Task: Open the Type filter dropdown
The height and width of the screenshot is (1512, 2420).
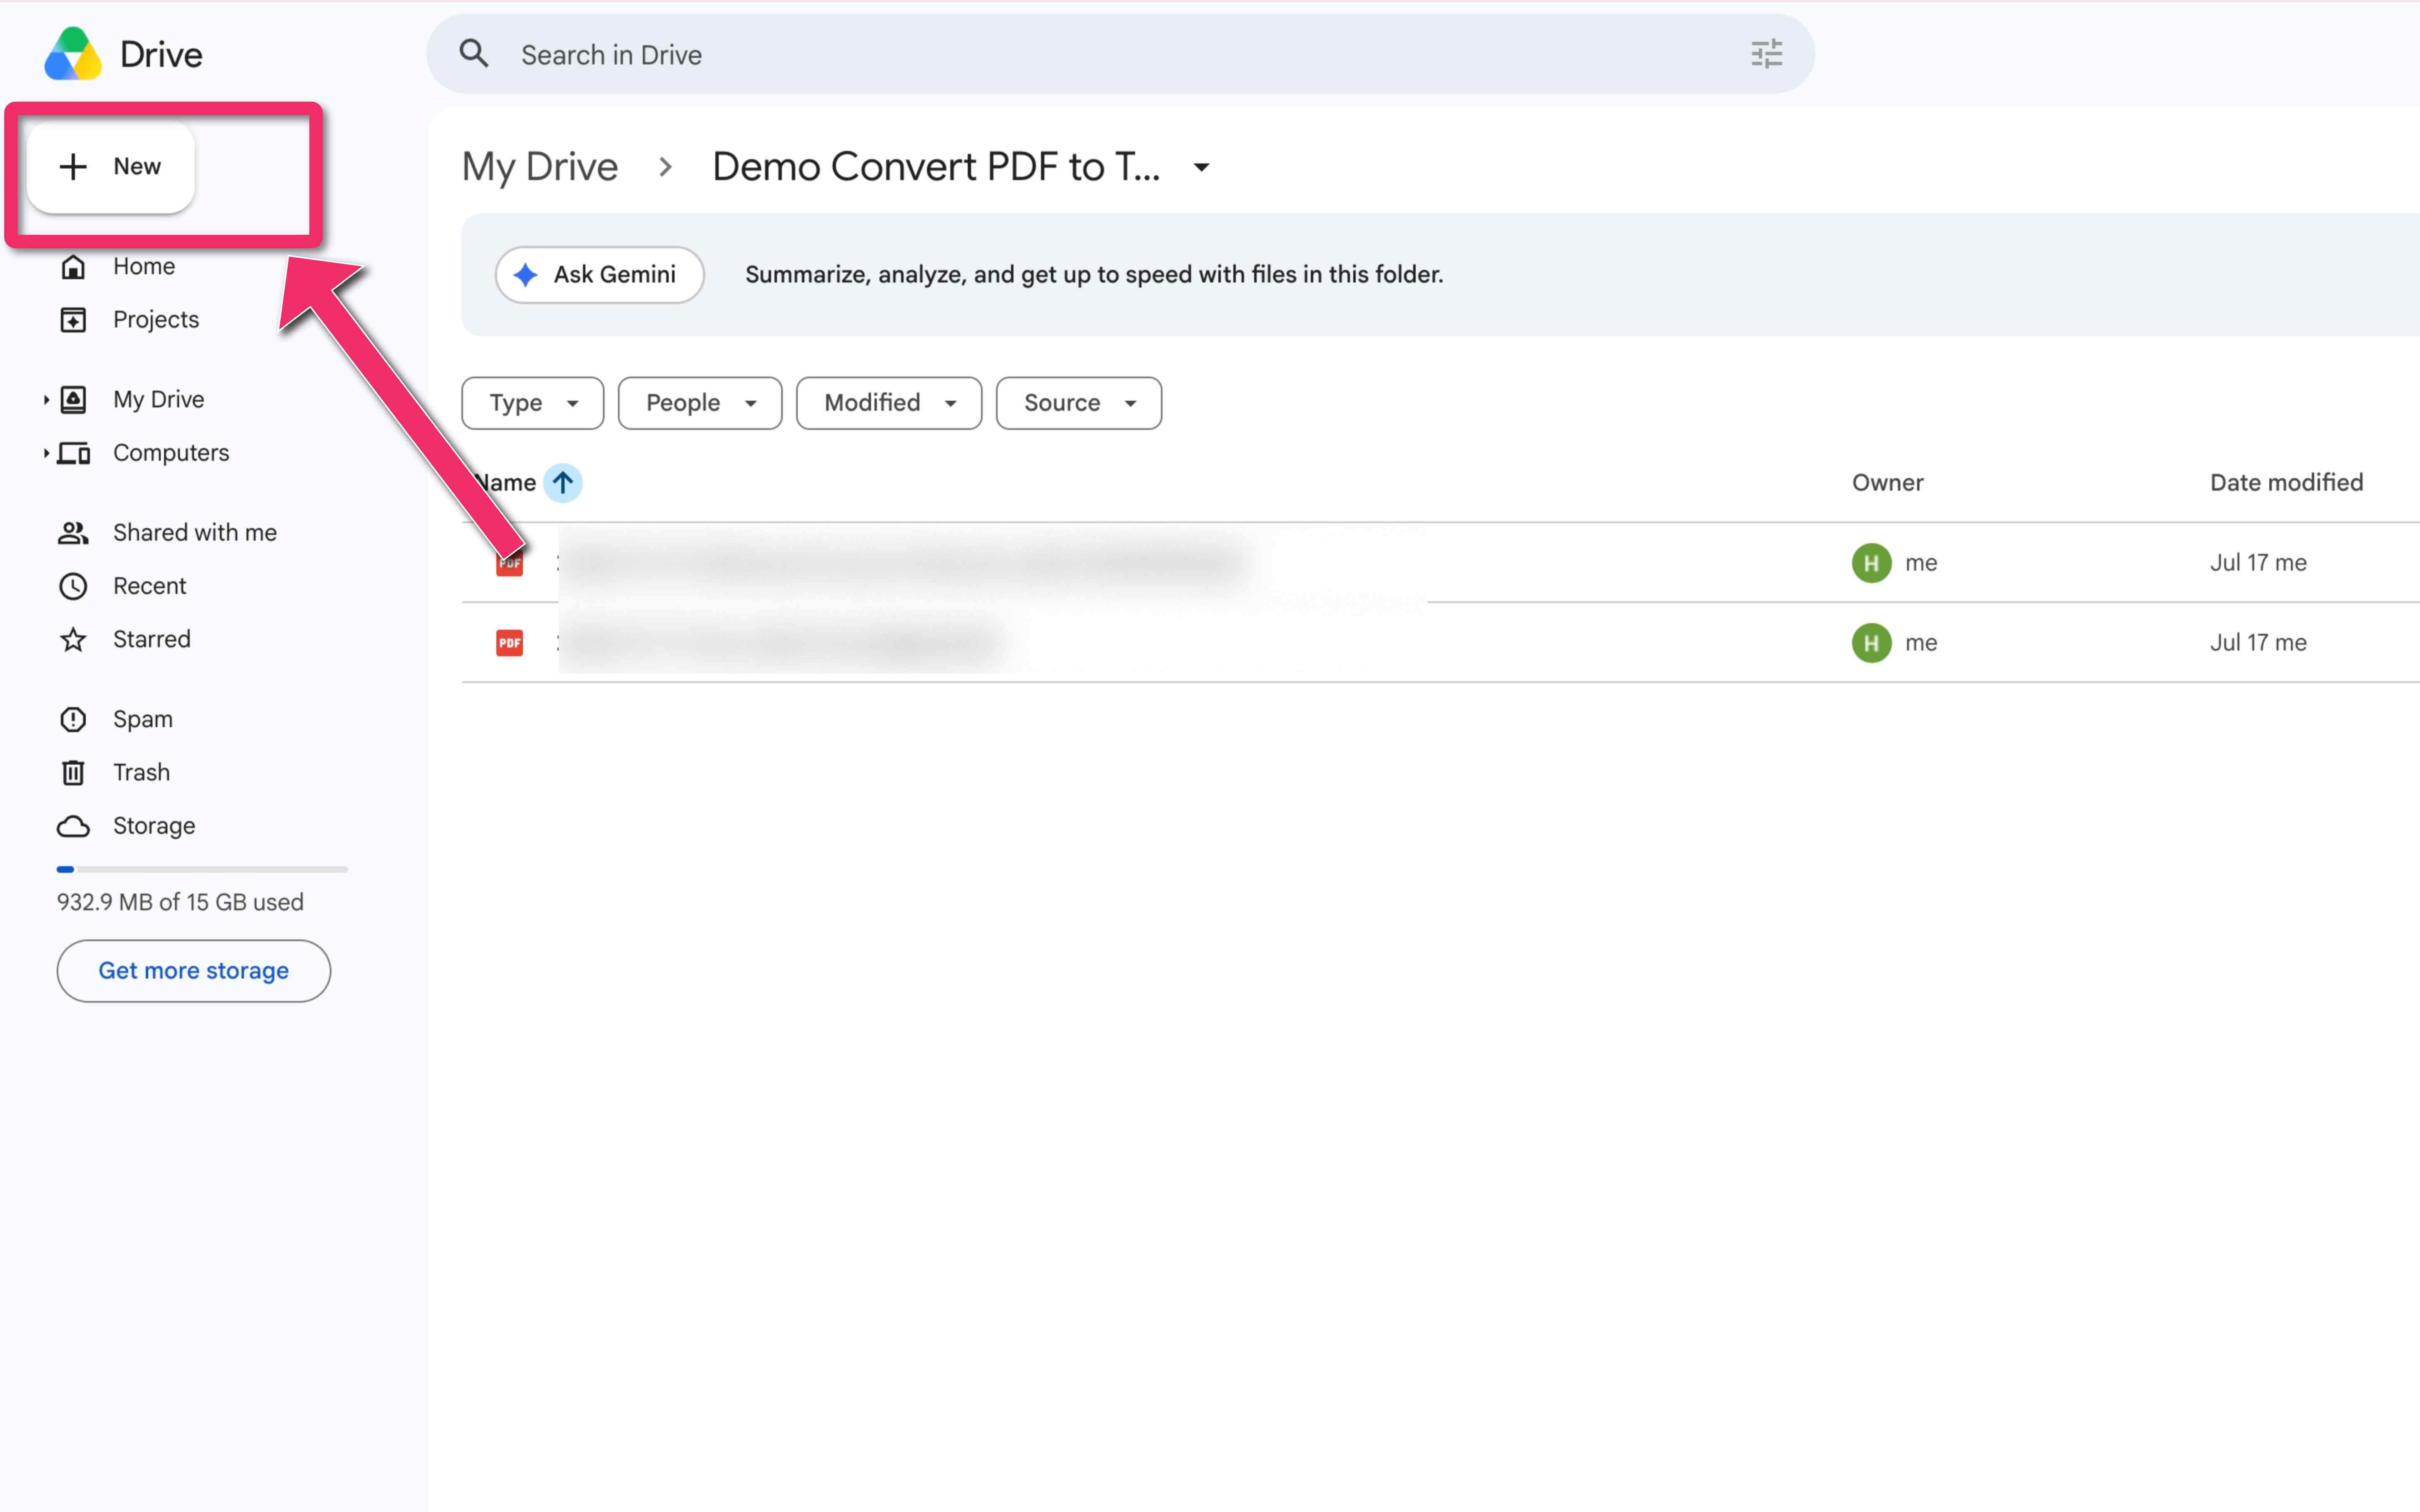Action: point(533,403)
